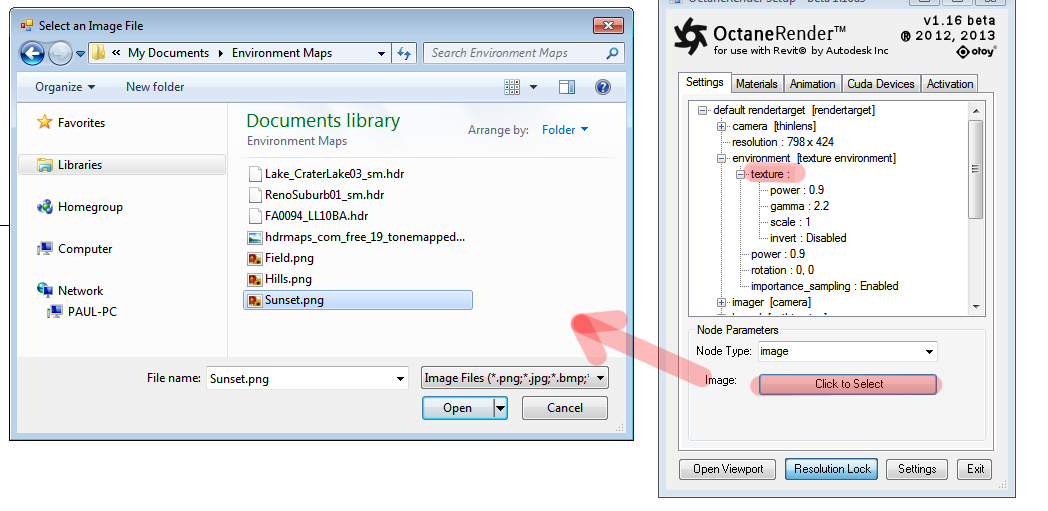The image size is (1048, 511).
Task: Switch to the Settings tab in OctaneRender
Action: (x=704, y=82)
